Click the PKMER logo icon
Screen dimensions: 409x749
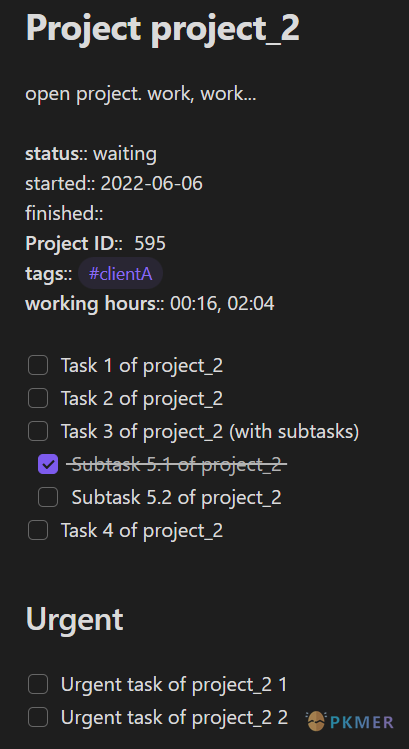coord(316,721)
